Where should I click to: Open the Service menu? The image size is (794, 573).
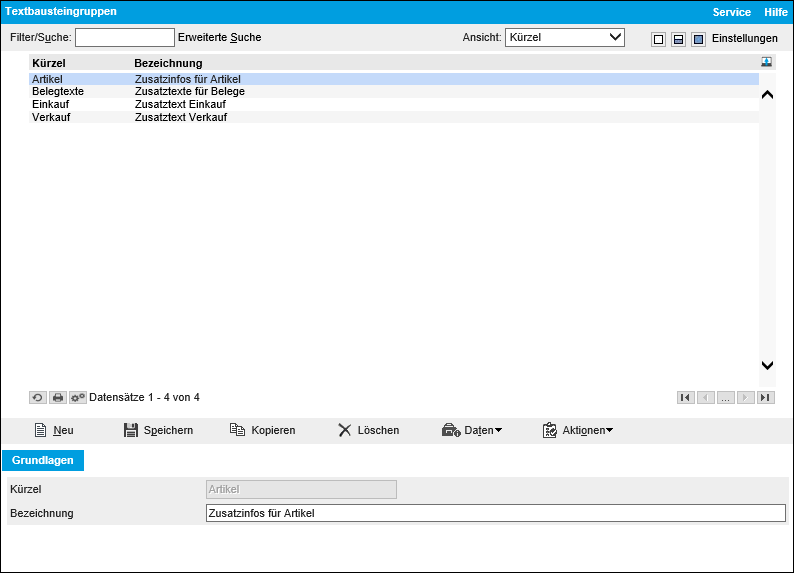[x=731, y=12]
